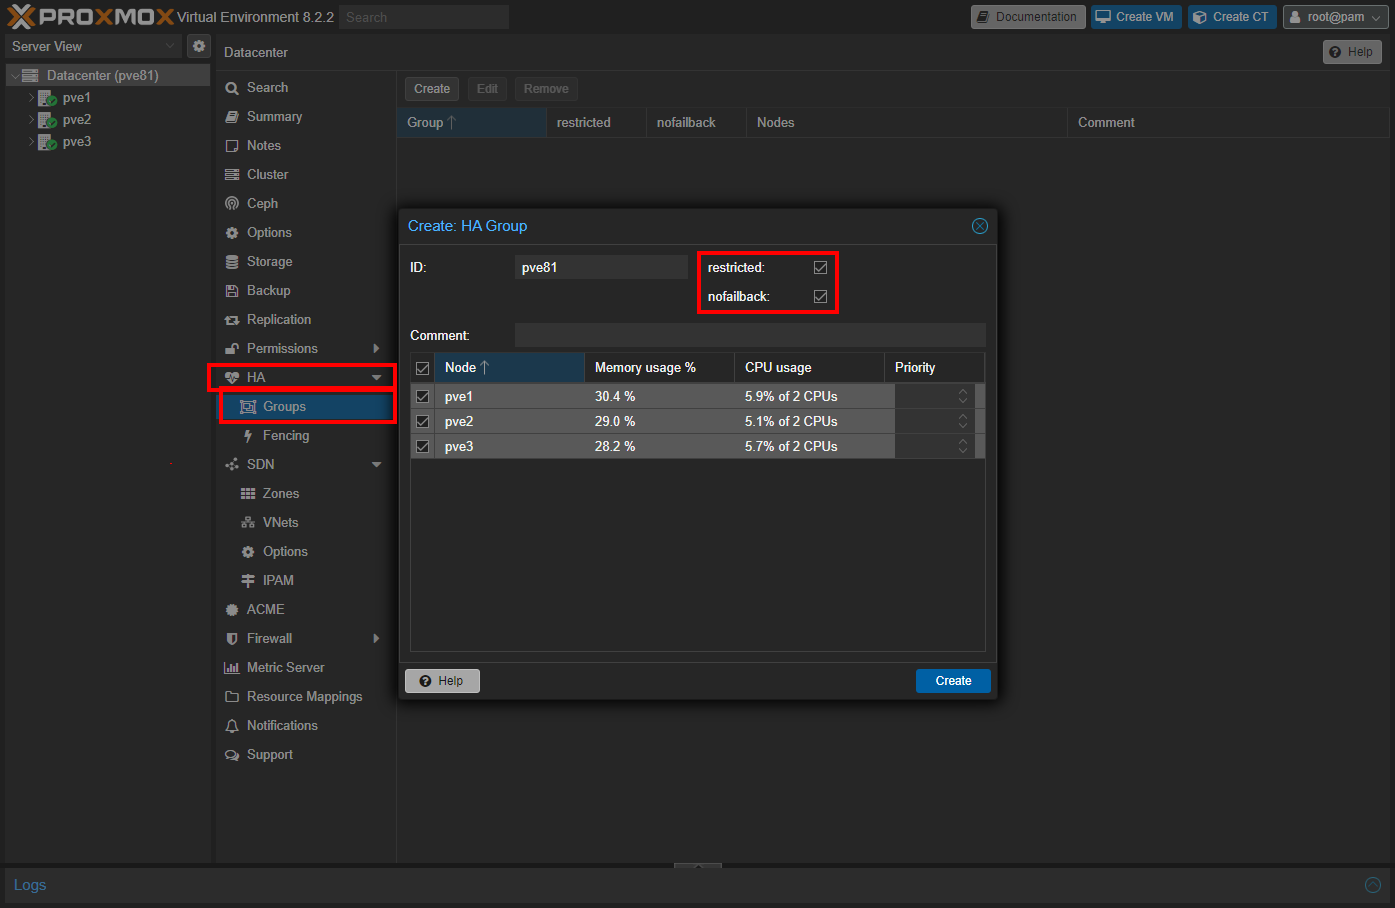
Task: Click the Permissions unlock icon
Action: tap(232, 349)
